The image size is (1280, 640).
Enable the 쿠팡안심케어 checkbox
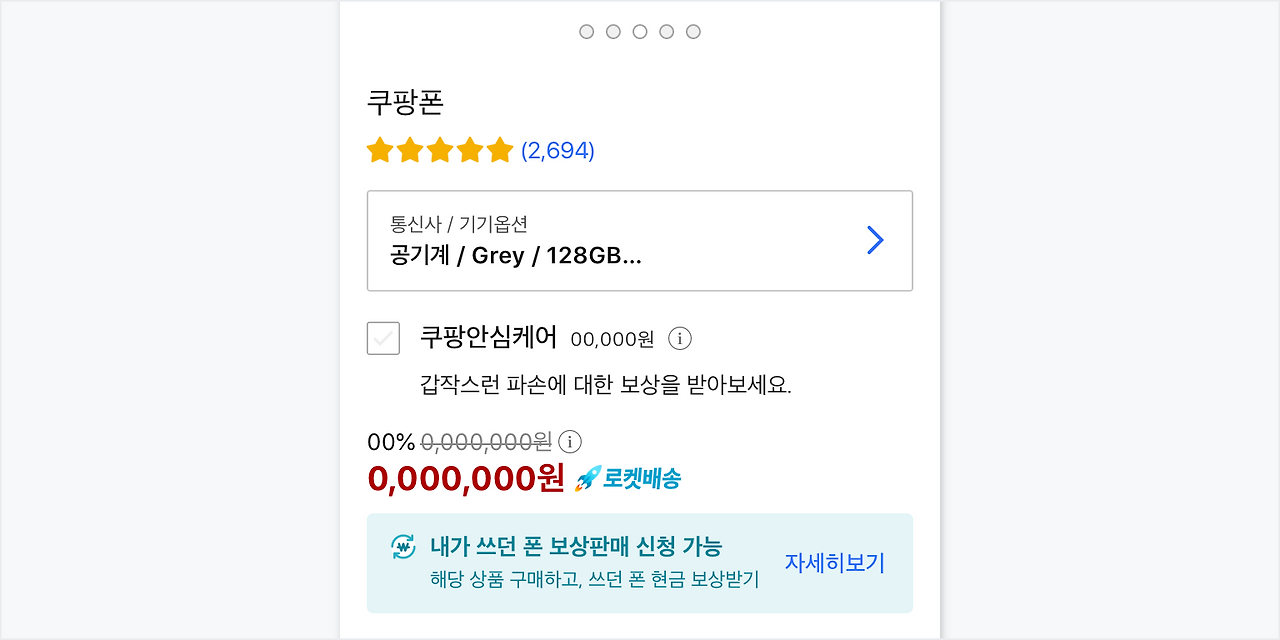(x=384, y=338)
